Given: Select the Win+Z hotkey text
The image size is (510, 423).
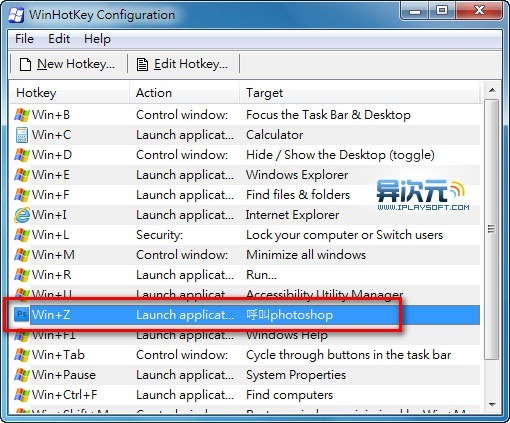Looking at the screenshot, I should tap(51, 315).
